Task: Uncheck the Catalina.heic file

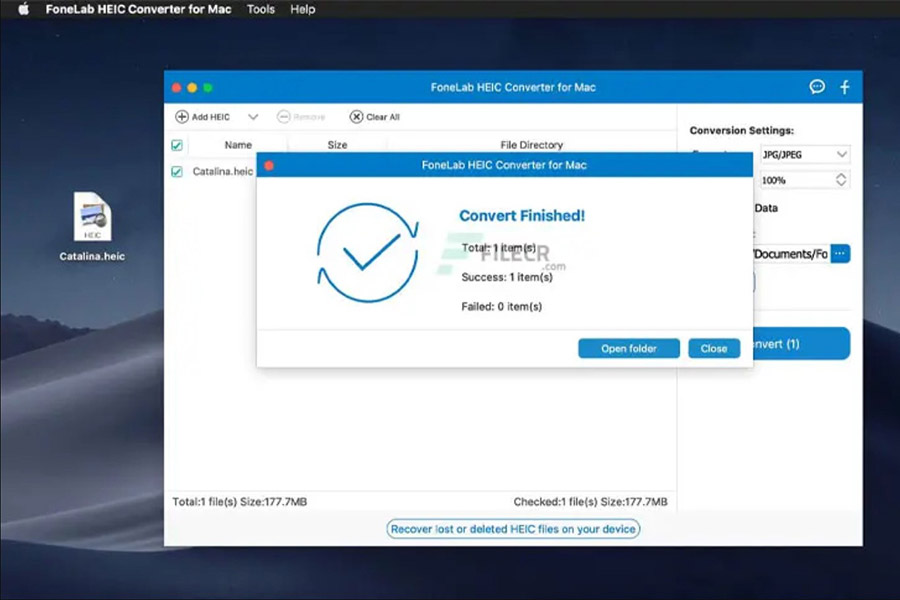Action: pyautogui.click(x=177, y=170)
